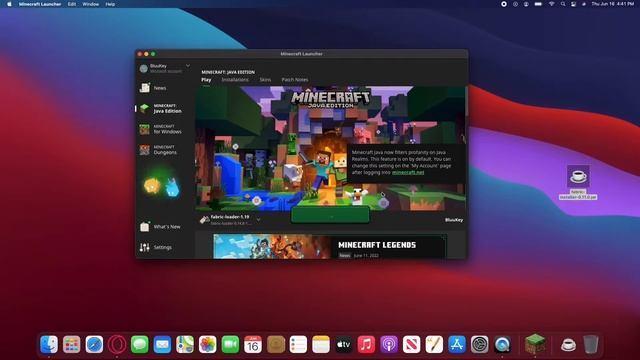Open the Window menu
This screenshot has height=360, width=640.
91,4
